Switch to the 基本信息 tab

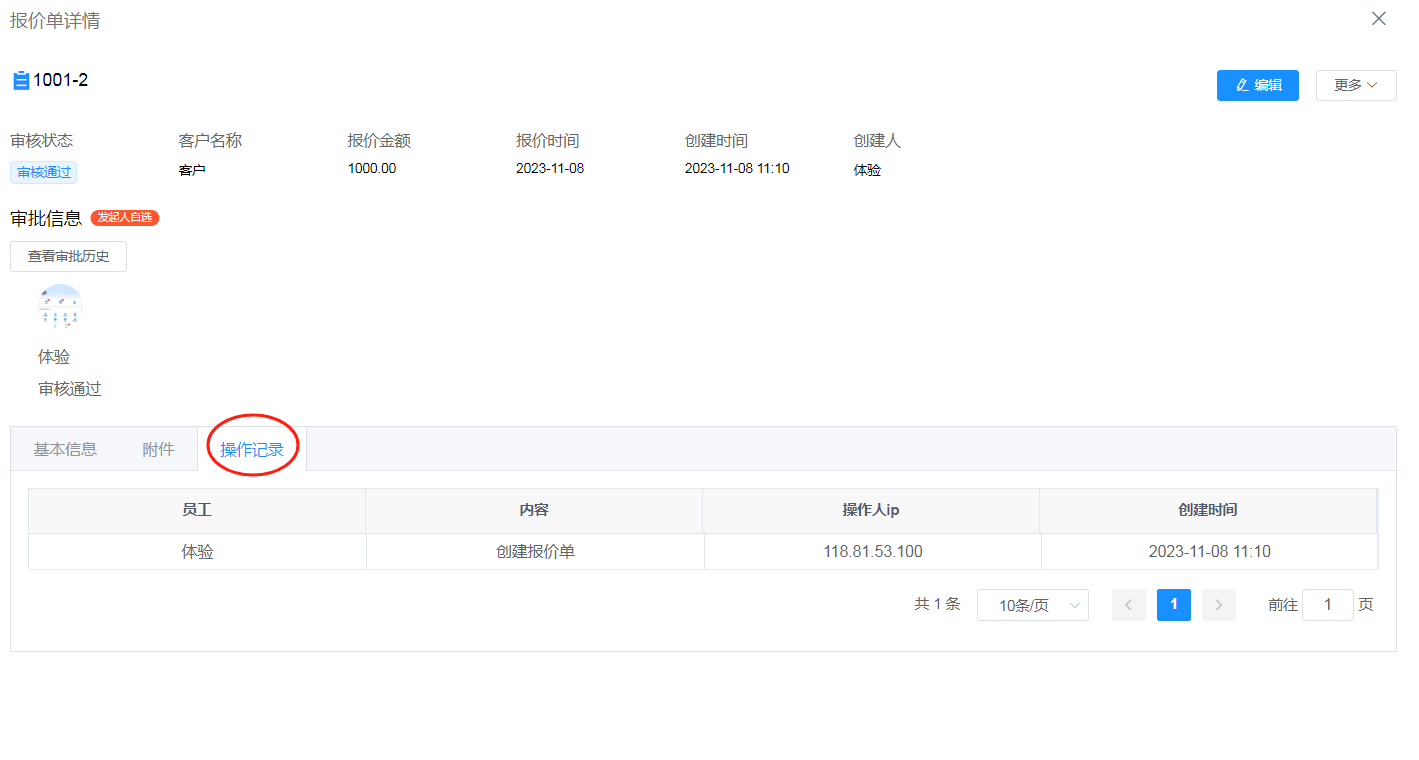point(65,449)
